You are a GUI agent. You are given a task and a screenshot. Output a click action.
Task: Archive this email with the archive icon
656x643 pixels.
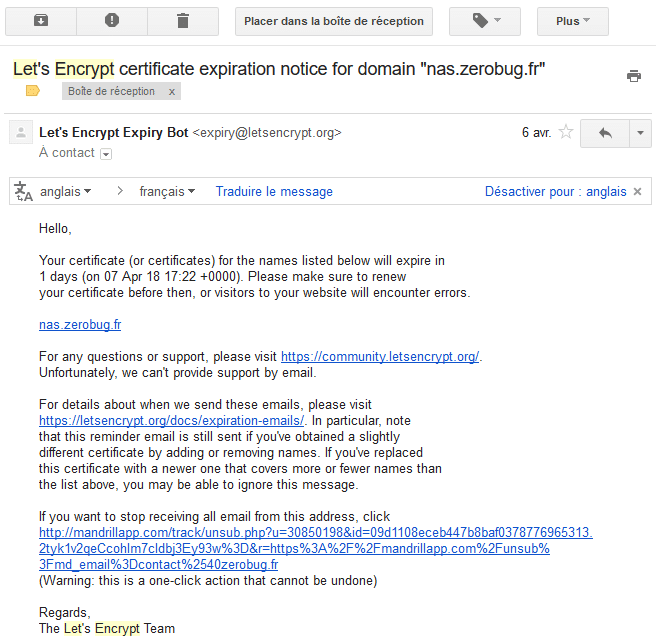[41, 20]
